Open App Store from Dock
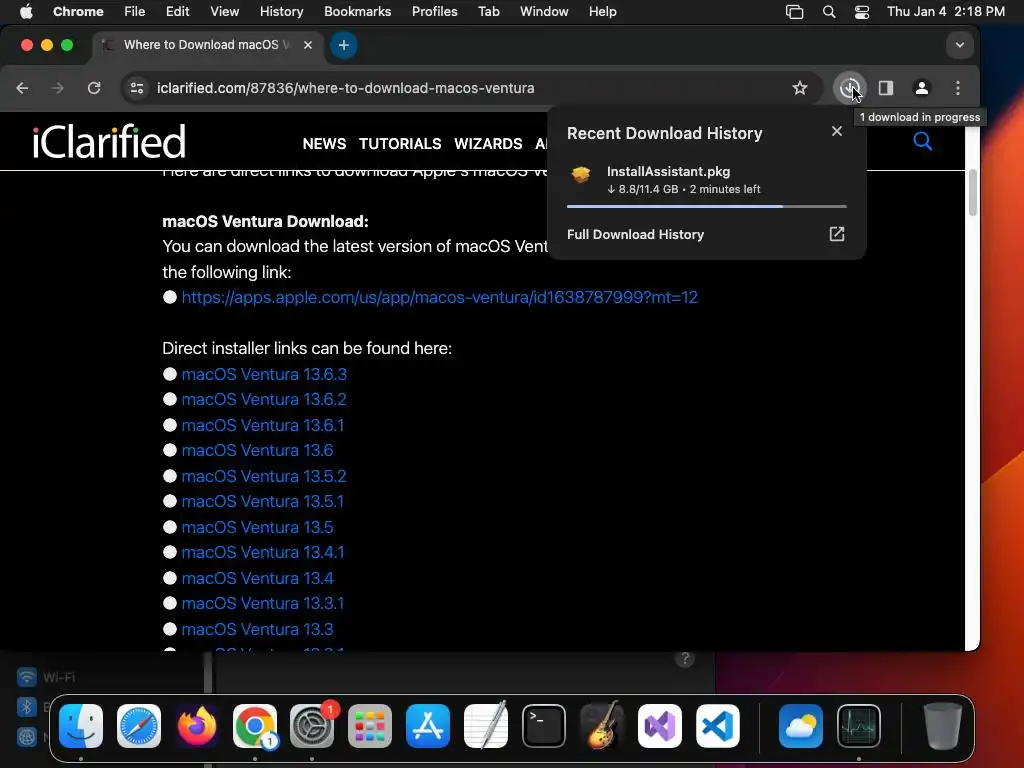Image resolution: width=1024 pixels, height=768 pixels. coord(428,726)
